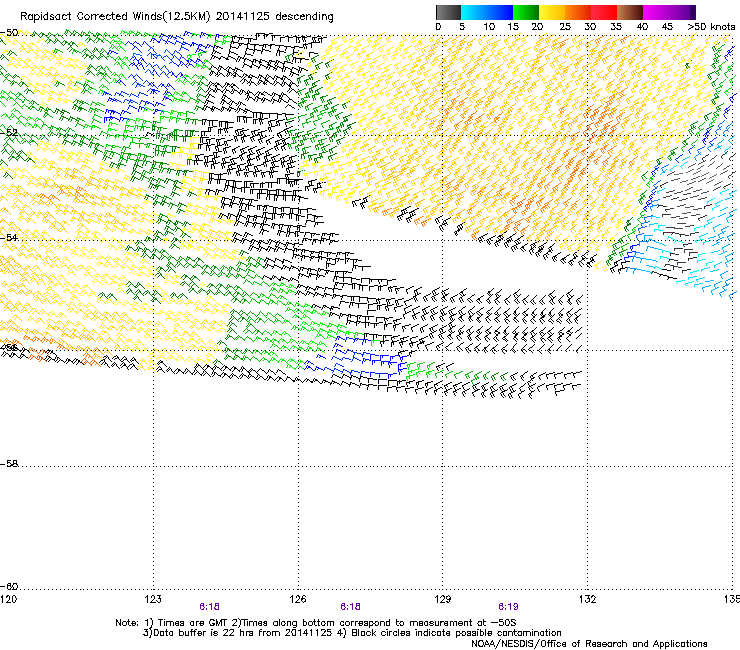Pick the orange 25–30 knots legend swatch
The width and height of the screenshot is (740, 650).
[x=578, y=12]
